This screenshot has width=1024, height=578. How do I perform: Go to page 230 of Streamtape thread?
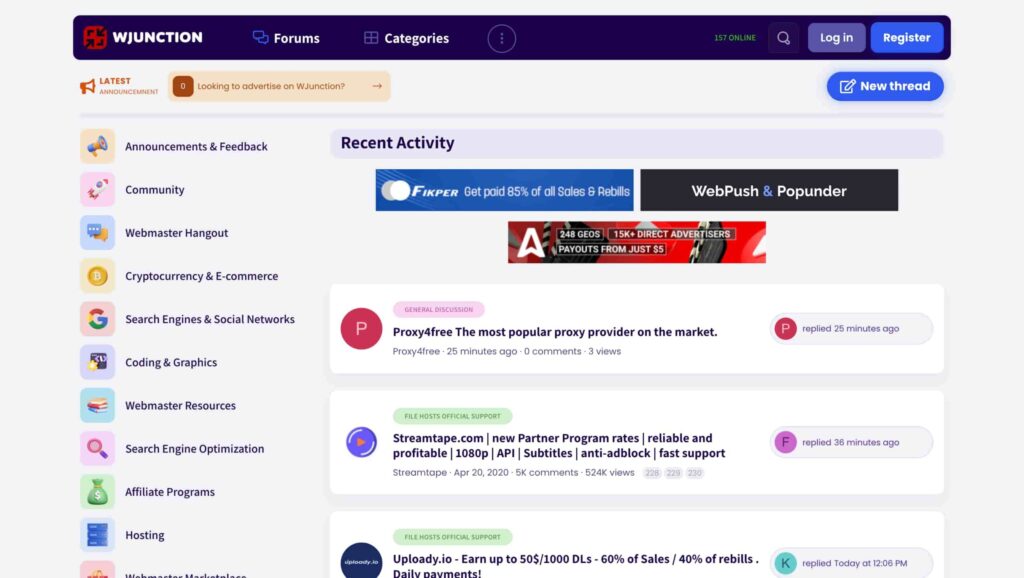coord(695,473)
